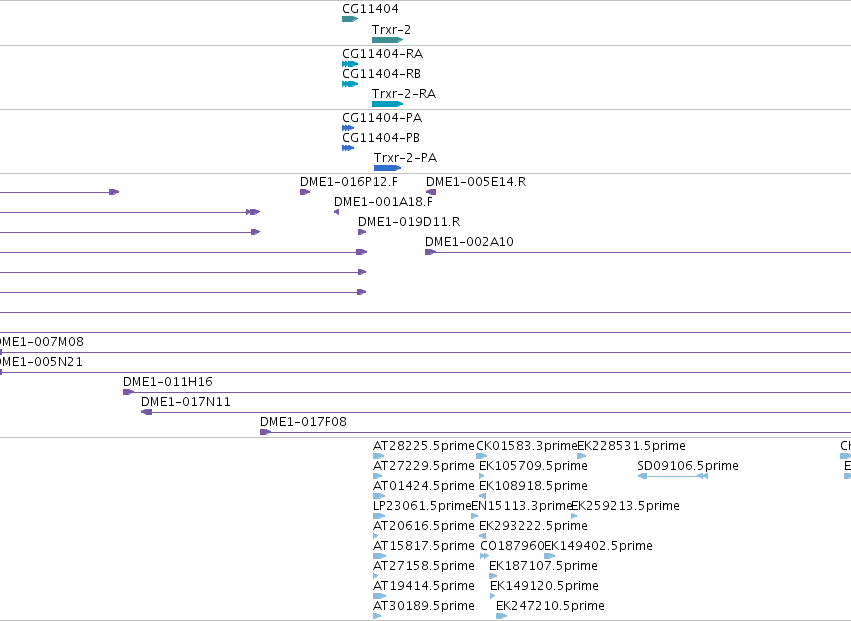
Task: Click the CG11404-PA protein glyph
Action: click(x=348, y=128)
